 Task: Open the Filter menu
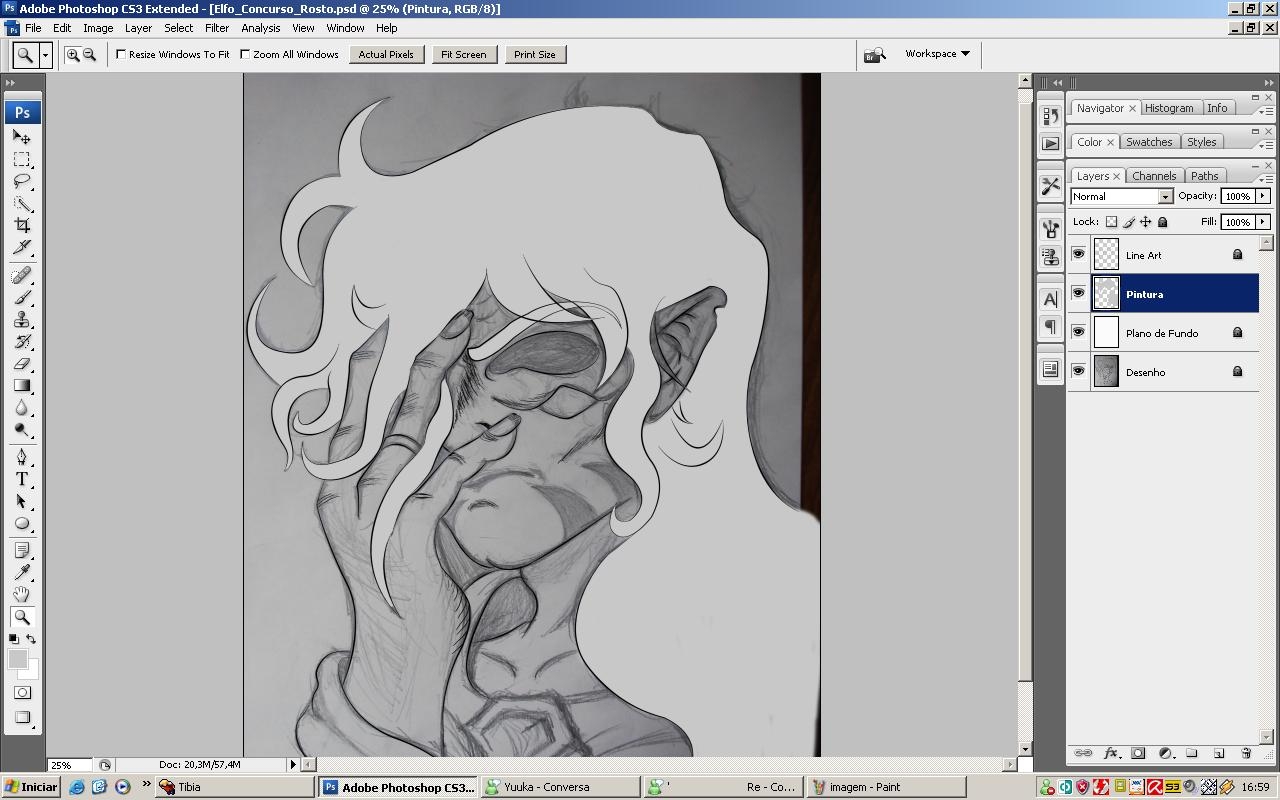(217, 28)
